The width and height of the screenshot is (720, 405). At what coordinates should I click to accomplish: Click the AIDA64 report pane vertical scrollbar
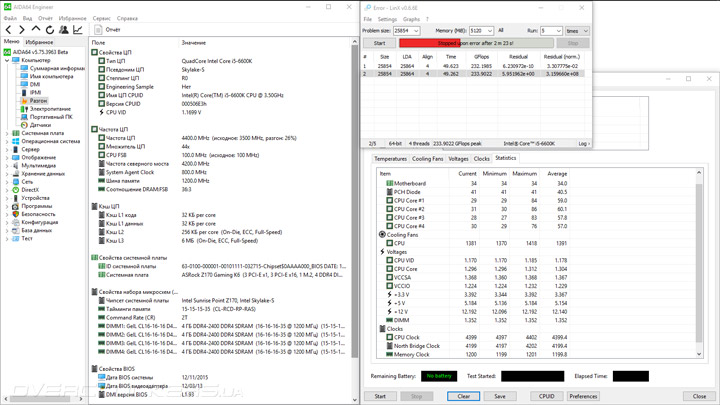pos(354,221)
